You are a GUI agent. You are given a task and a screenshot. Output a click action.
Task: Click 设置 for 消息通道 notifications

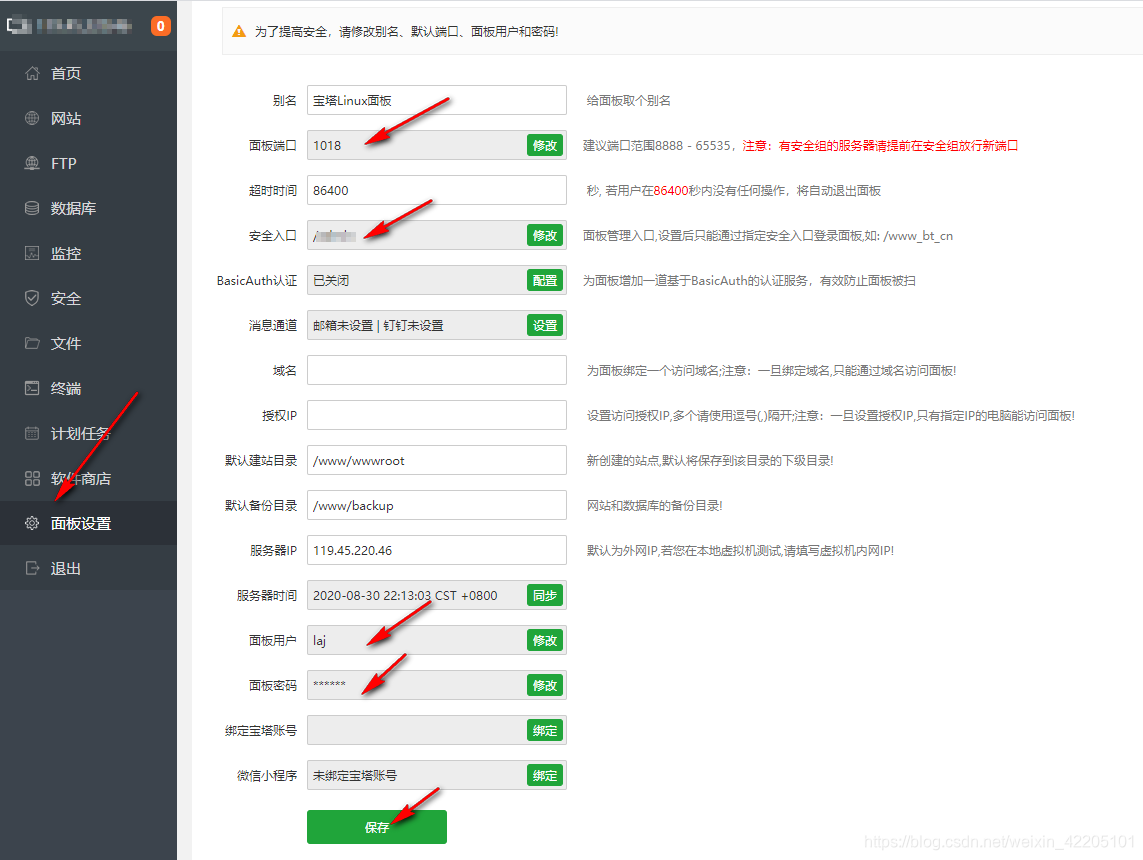tap(544, 325)
